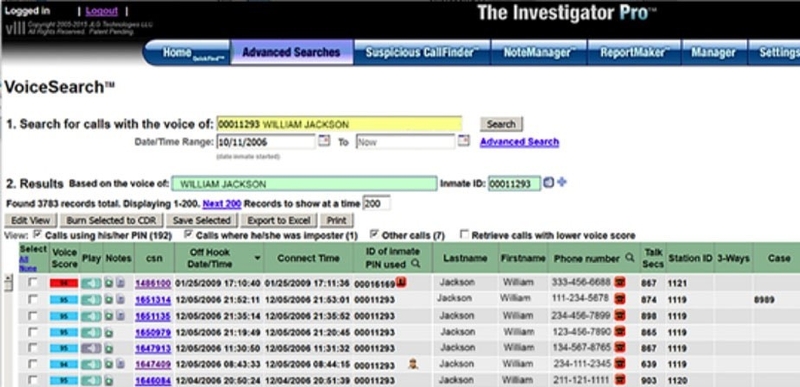800x387 pixels.
Task: Add a note for csn 1647913
Action: (109, 349)
